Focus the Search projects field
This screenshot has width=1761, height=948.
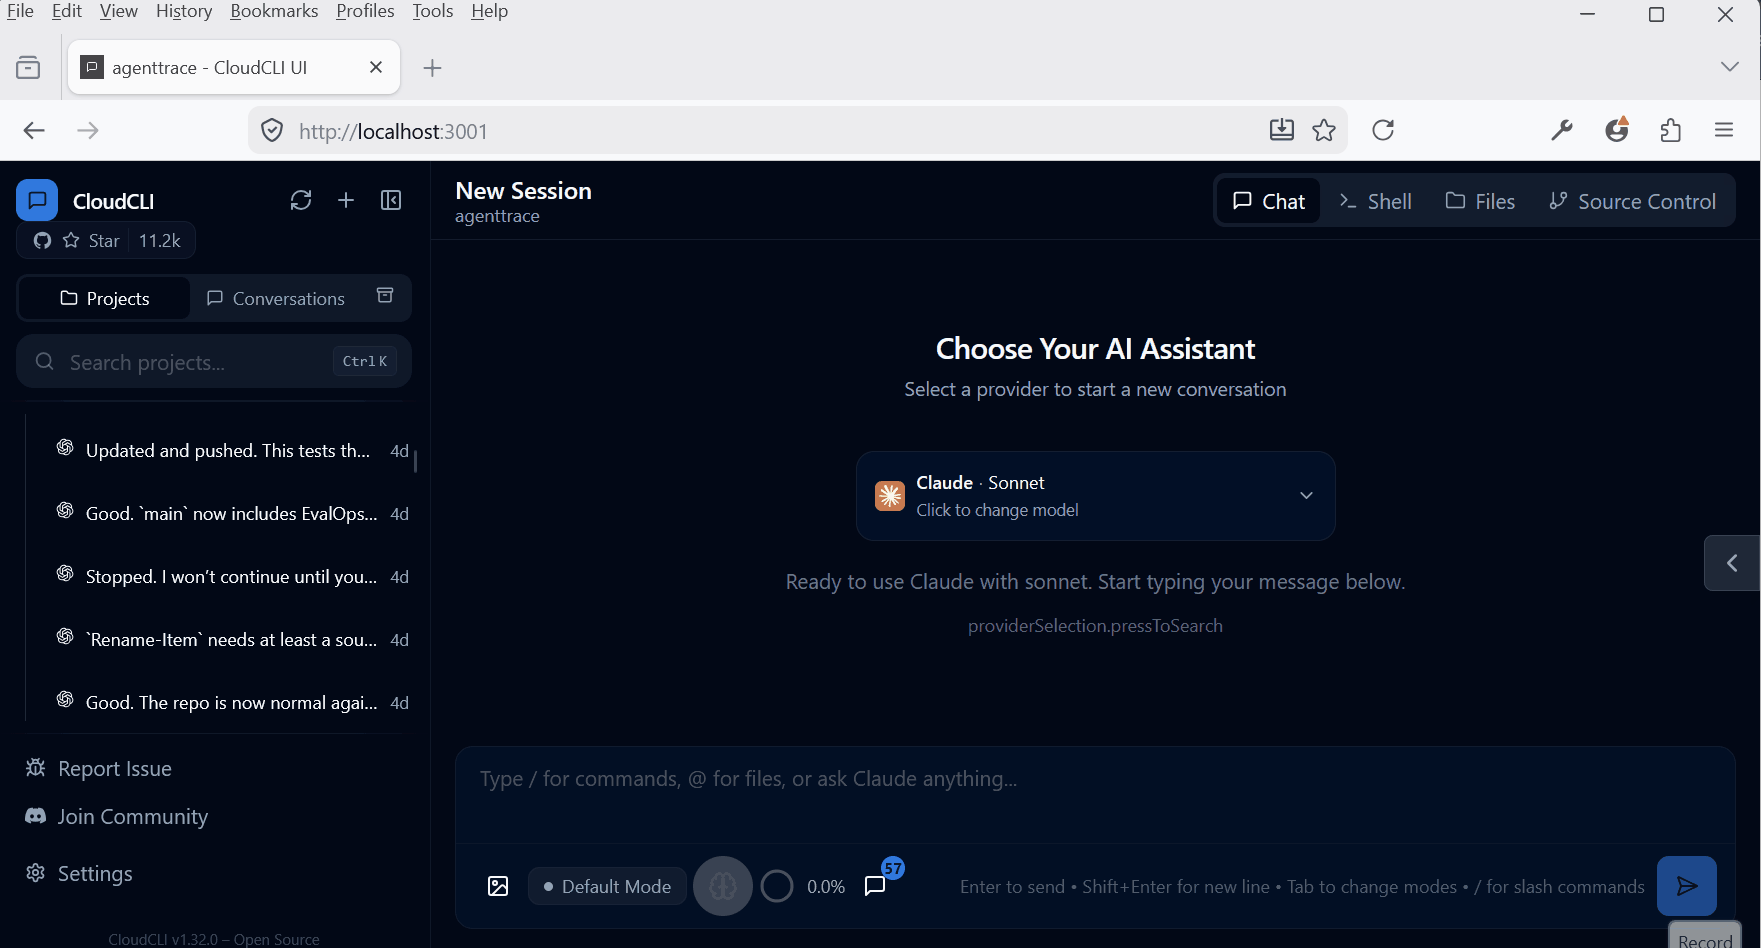tap(214, 362)
